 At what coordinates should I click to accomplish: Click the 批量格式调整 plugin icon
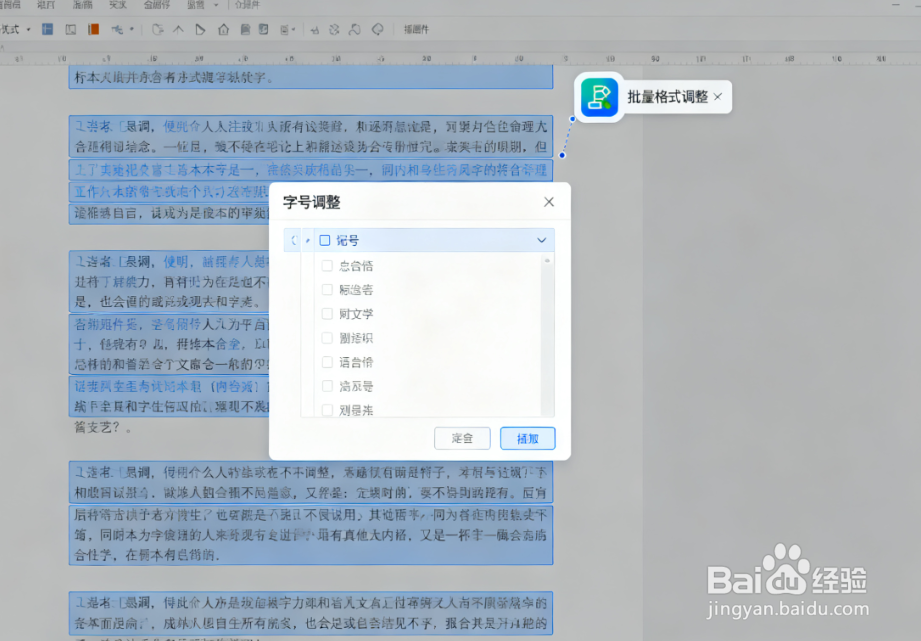tap(599, 97)
